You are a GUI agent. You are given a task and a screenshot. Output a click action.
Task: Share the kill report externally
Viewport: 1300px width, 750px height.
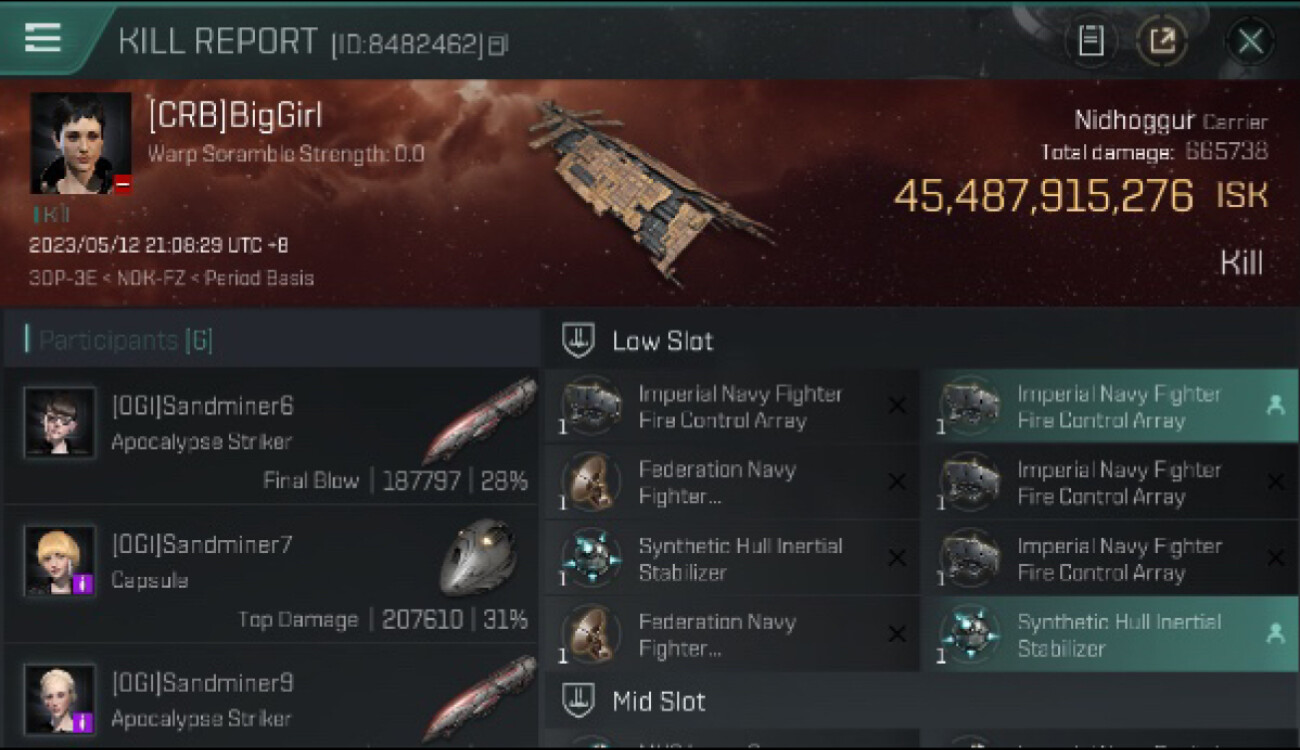pyautogui.click(x=1161, y=41)
